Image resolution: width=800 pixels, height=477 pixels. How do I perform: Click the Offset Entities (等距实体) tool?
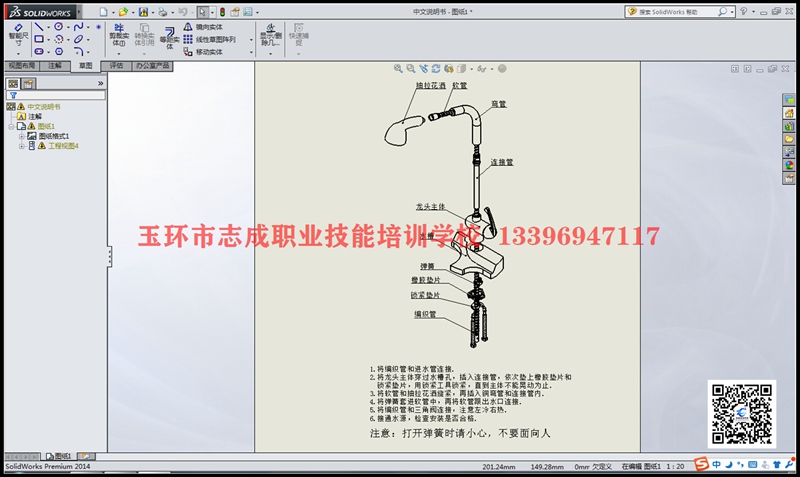click(x=170, y=37)
